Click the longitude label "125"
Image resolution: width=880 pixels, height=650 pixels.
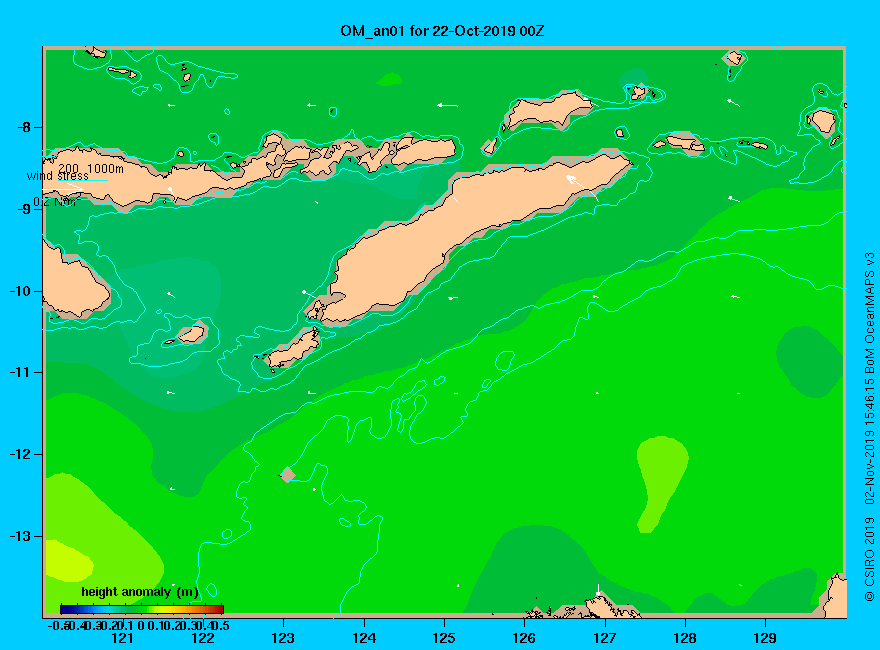(444, 638)
